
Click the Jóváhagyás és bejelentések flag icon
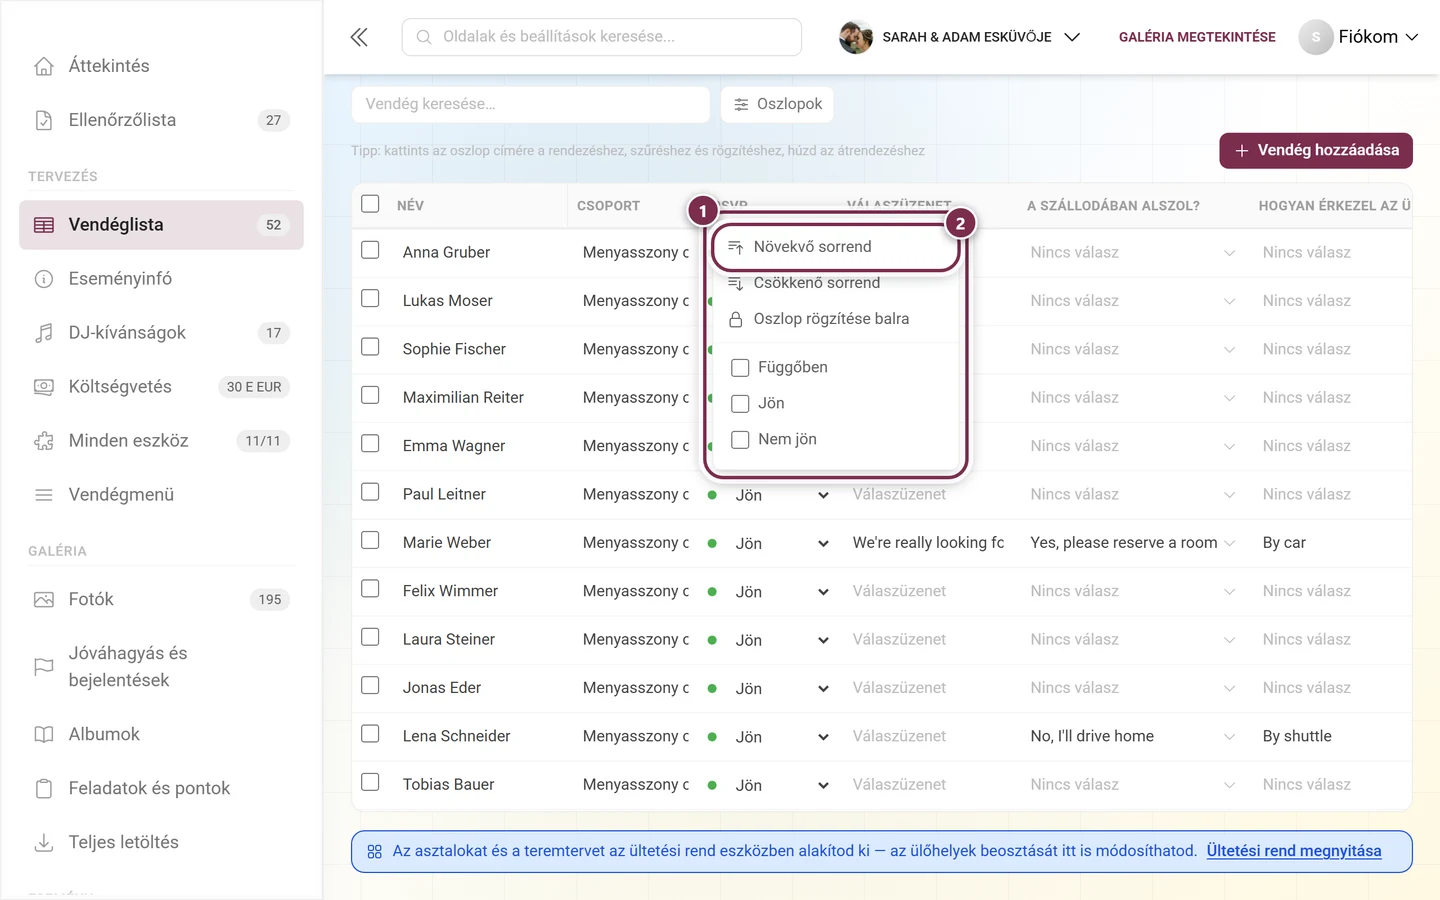(44, 667)
